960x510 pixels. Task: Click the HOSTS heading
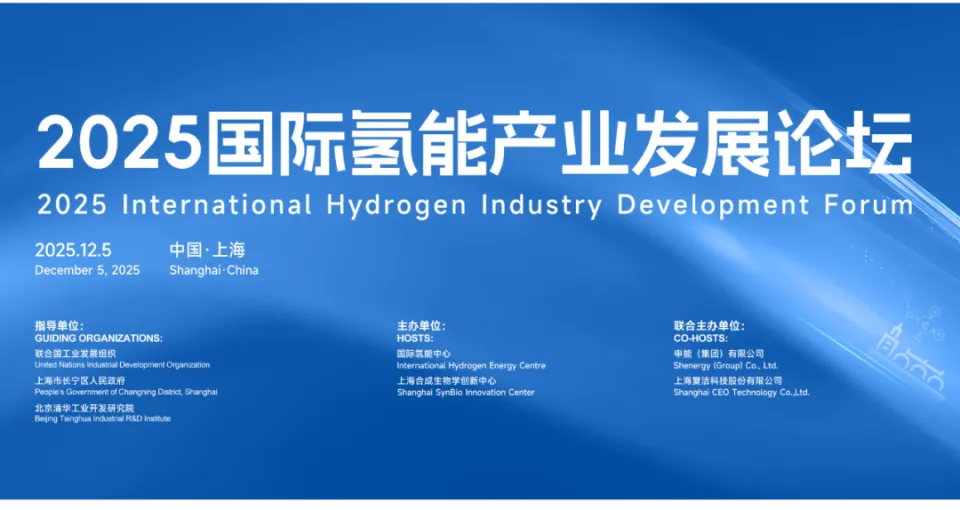pyautogui.click(x=414, y=338)
